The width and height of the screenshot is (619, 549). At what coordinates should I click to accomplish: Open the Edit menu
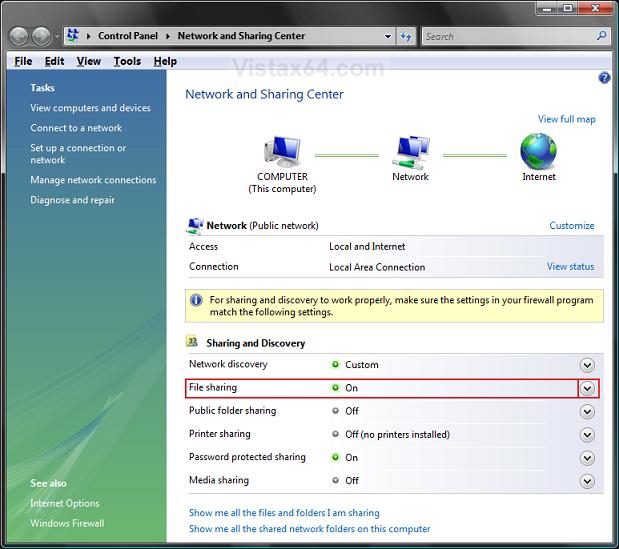(x=54, y=61)
